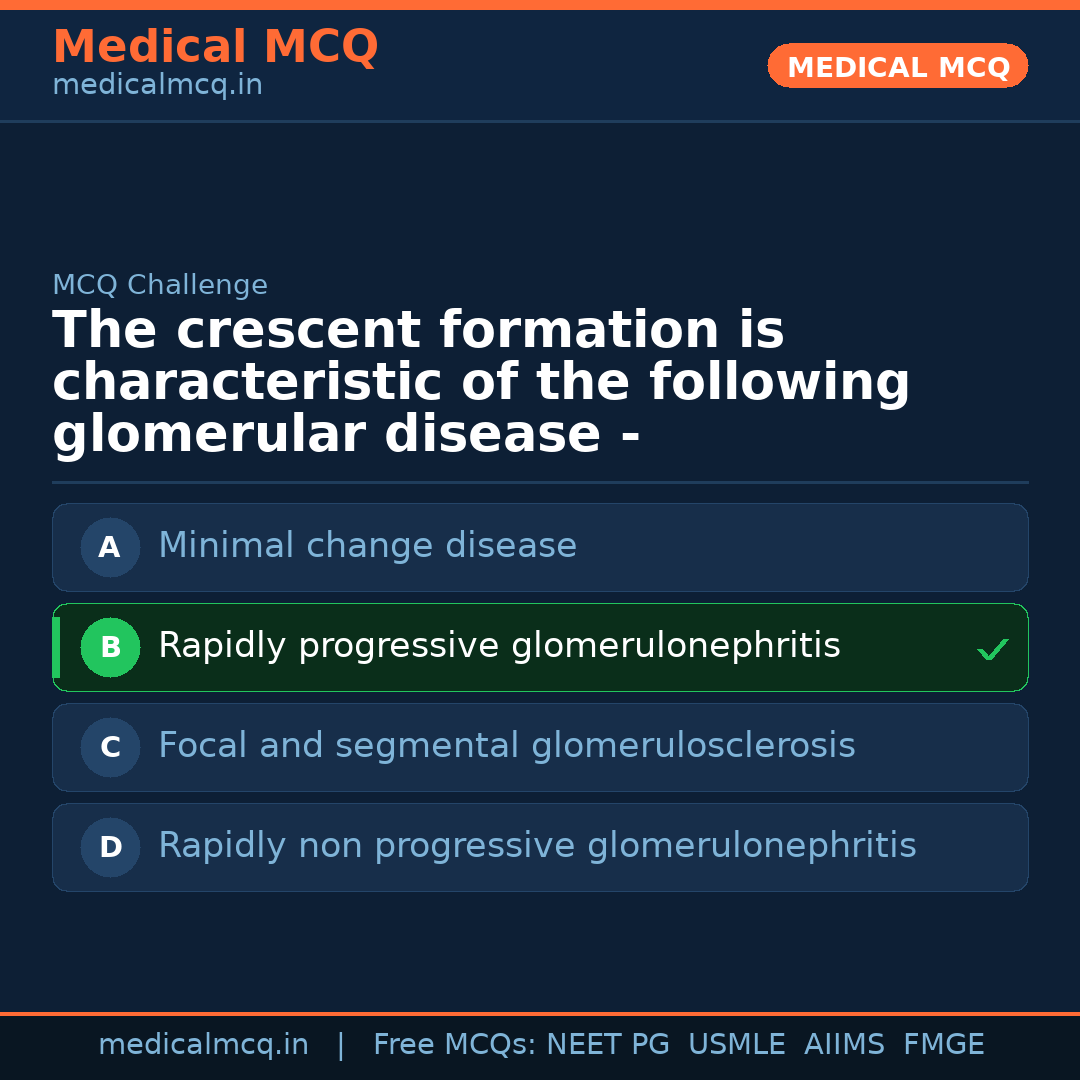Click the letter D circle badge
Screen dimensions: 1080x1080
click(x=110, y=847)
